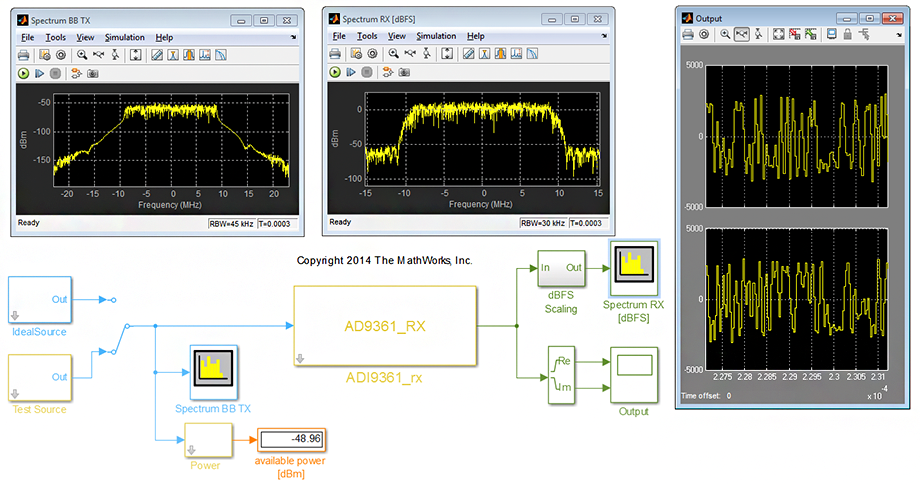Select the Power subsystem block
Image resolution: width=920 pixels, height=485 pixels.
click(208, 440)
